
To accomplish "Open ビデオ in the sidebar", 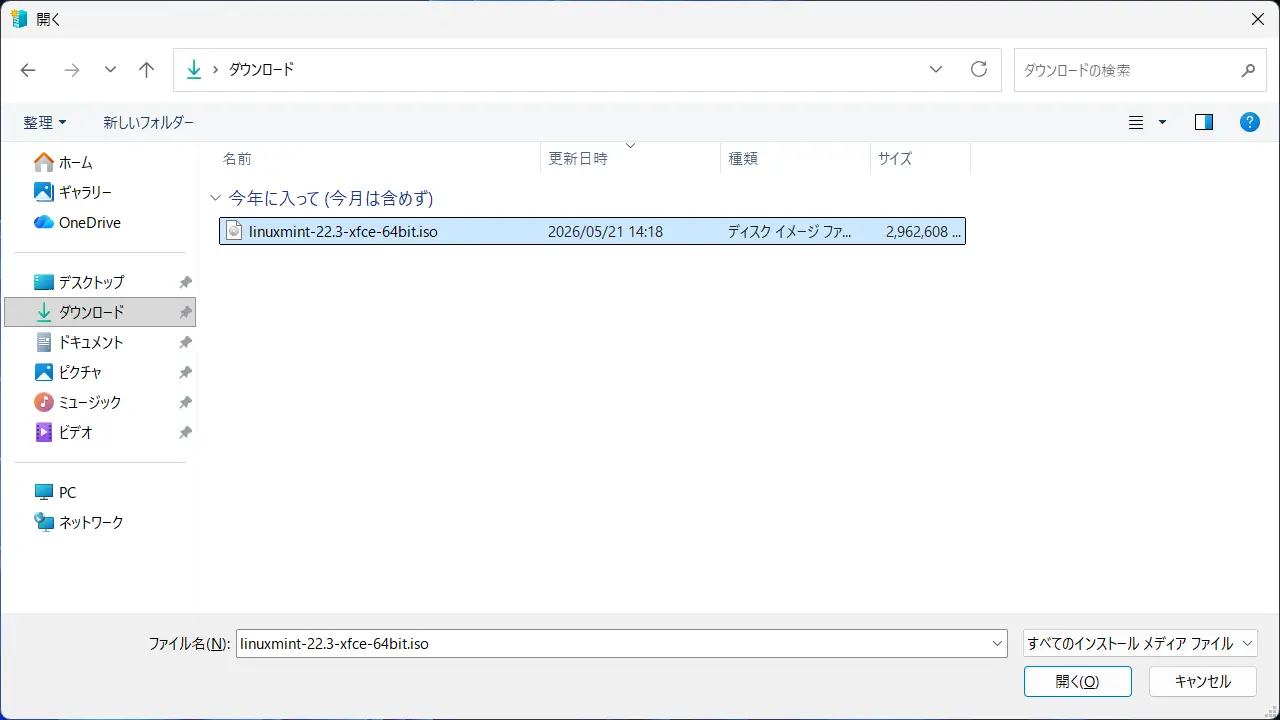I will [x=100, y=432].
